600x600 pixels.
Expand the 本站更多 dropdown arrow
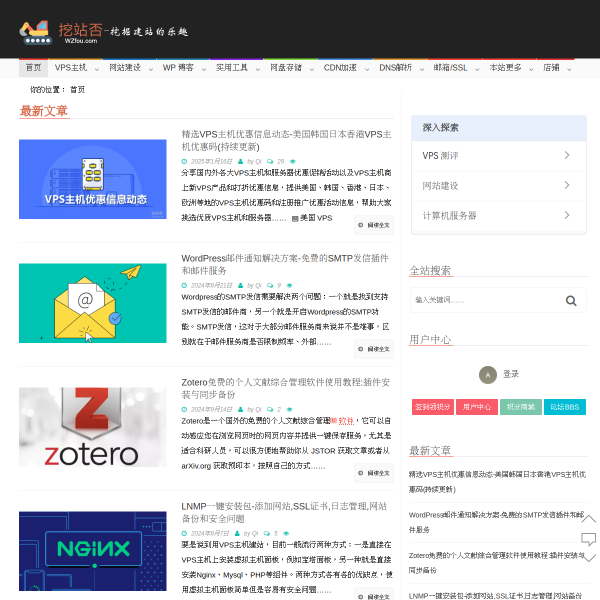pyautogui.click(x=531, y=69)
